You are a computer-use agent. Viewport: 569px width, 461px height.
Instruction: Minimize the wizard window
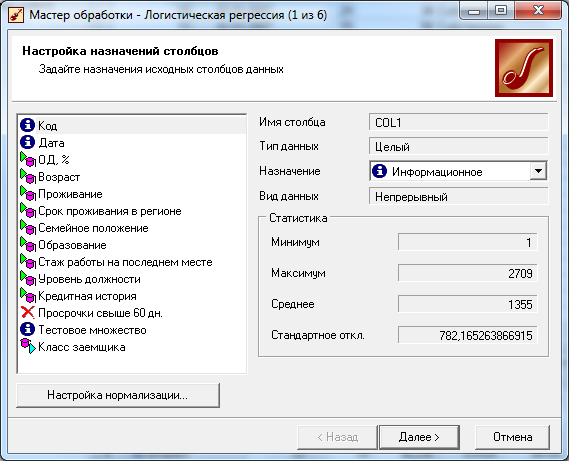[474, 11]
